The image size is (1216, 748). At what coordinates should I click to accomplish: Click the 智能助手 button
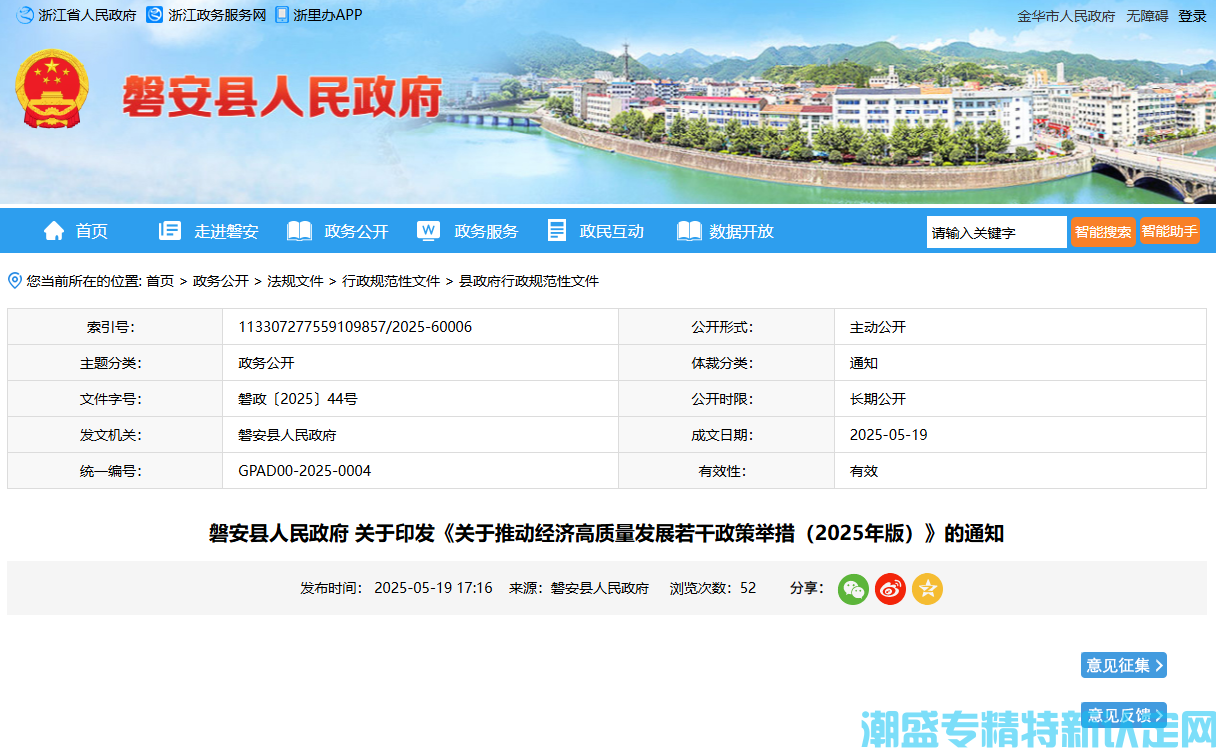(x=1169, y=231)
